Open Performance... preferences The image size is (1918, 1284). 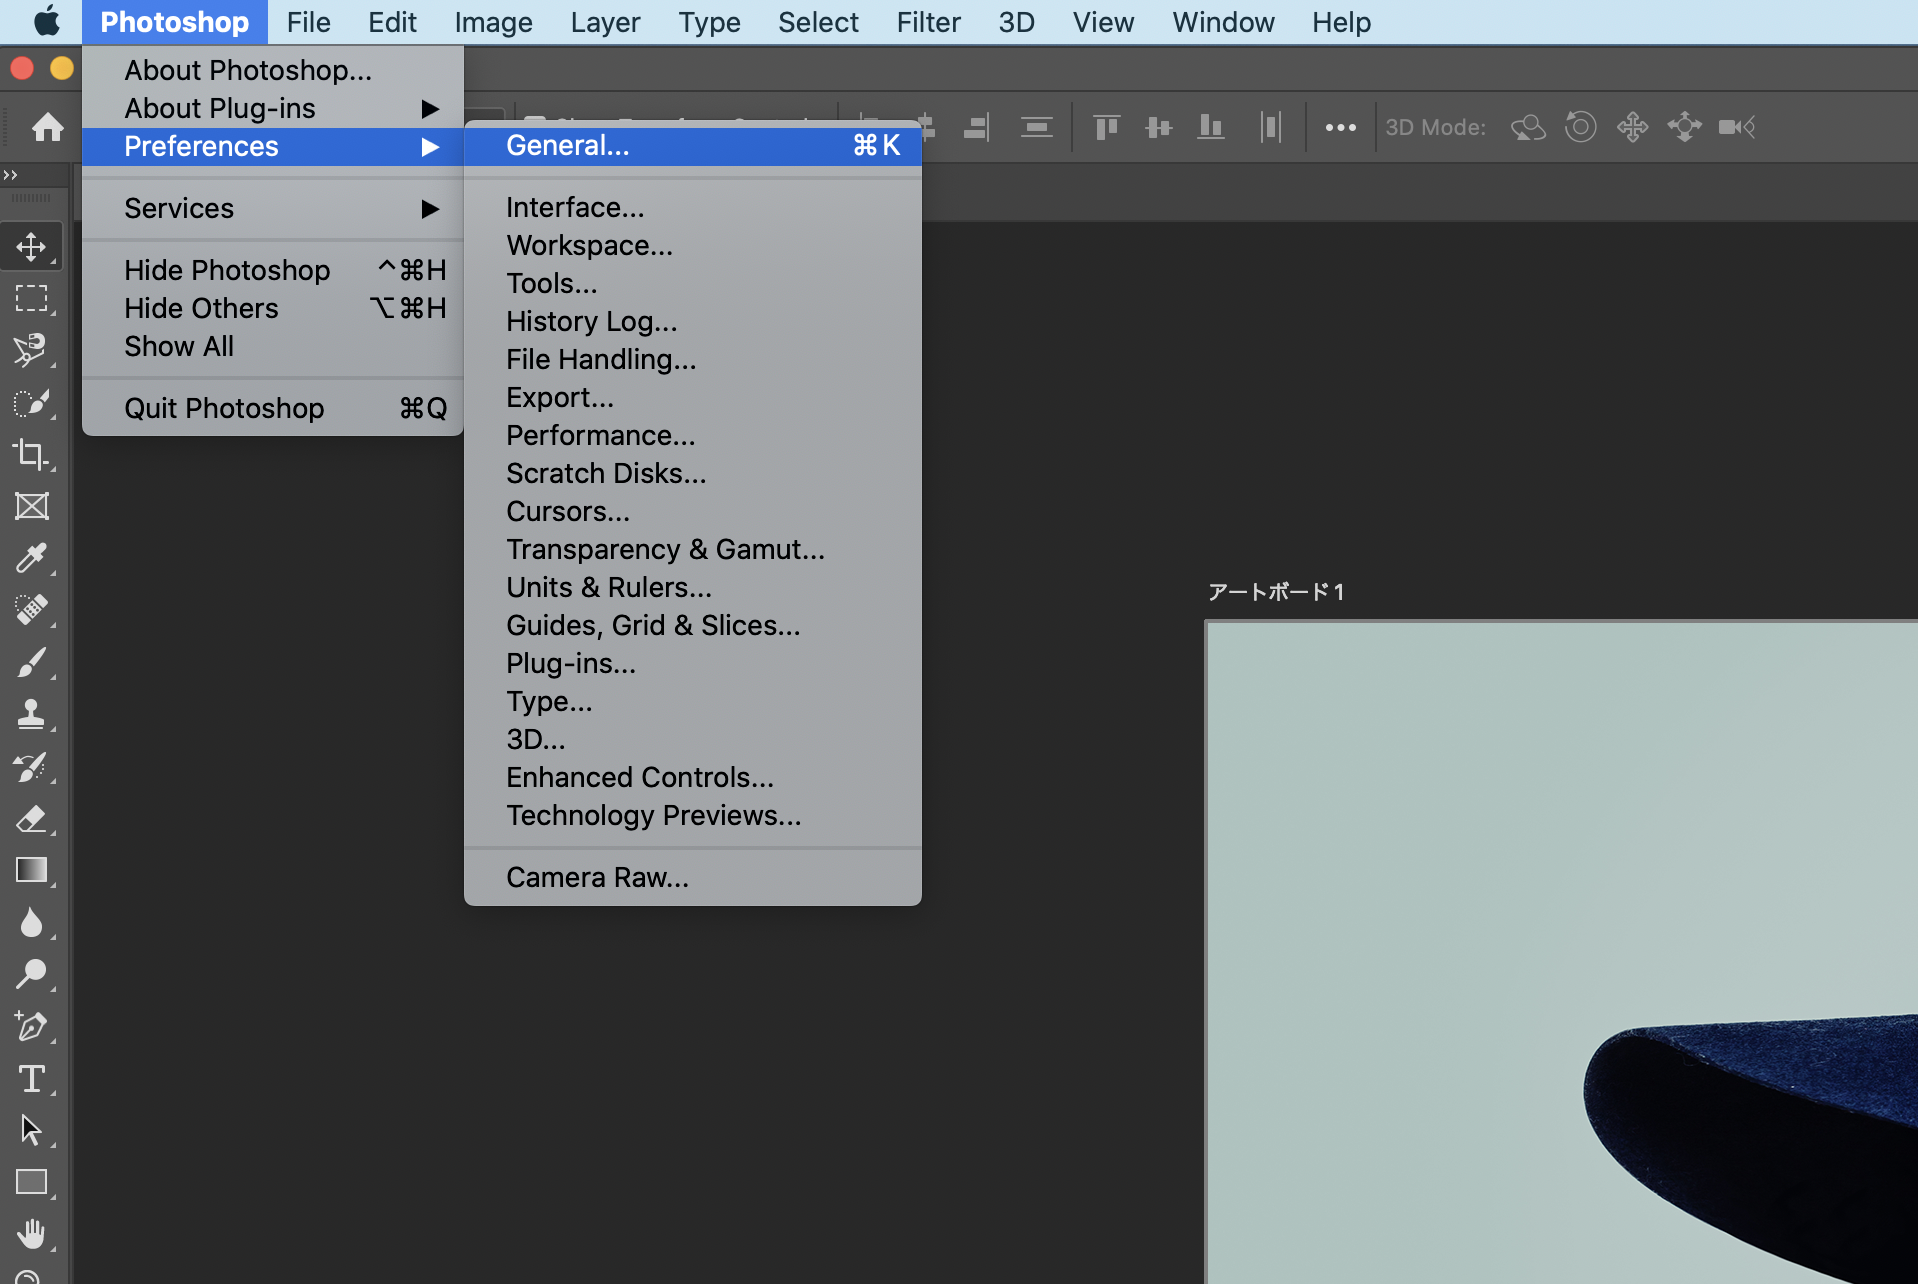[x=692, y=435]
